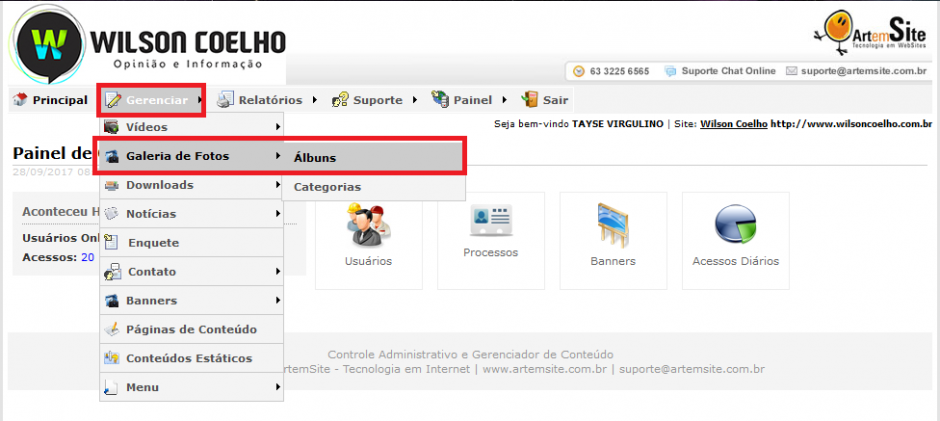Expand the Relatórios menu arrow
This screenshot has height=421, width=940.
tap(315, 100)
